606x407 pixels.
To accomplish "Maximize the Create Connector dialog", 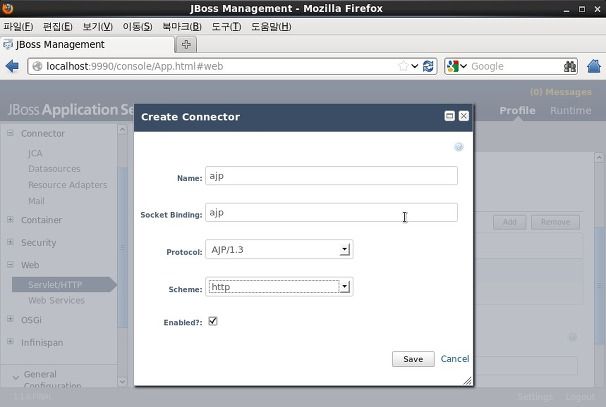I will tap(449, 116).
